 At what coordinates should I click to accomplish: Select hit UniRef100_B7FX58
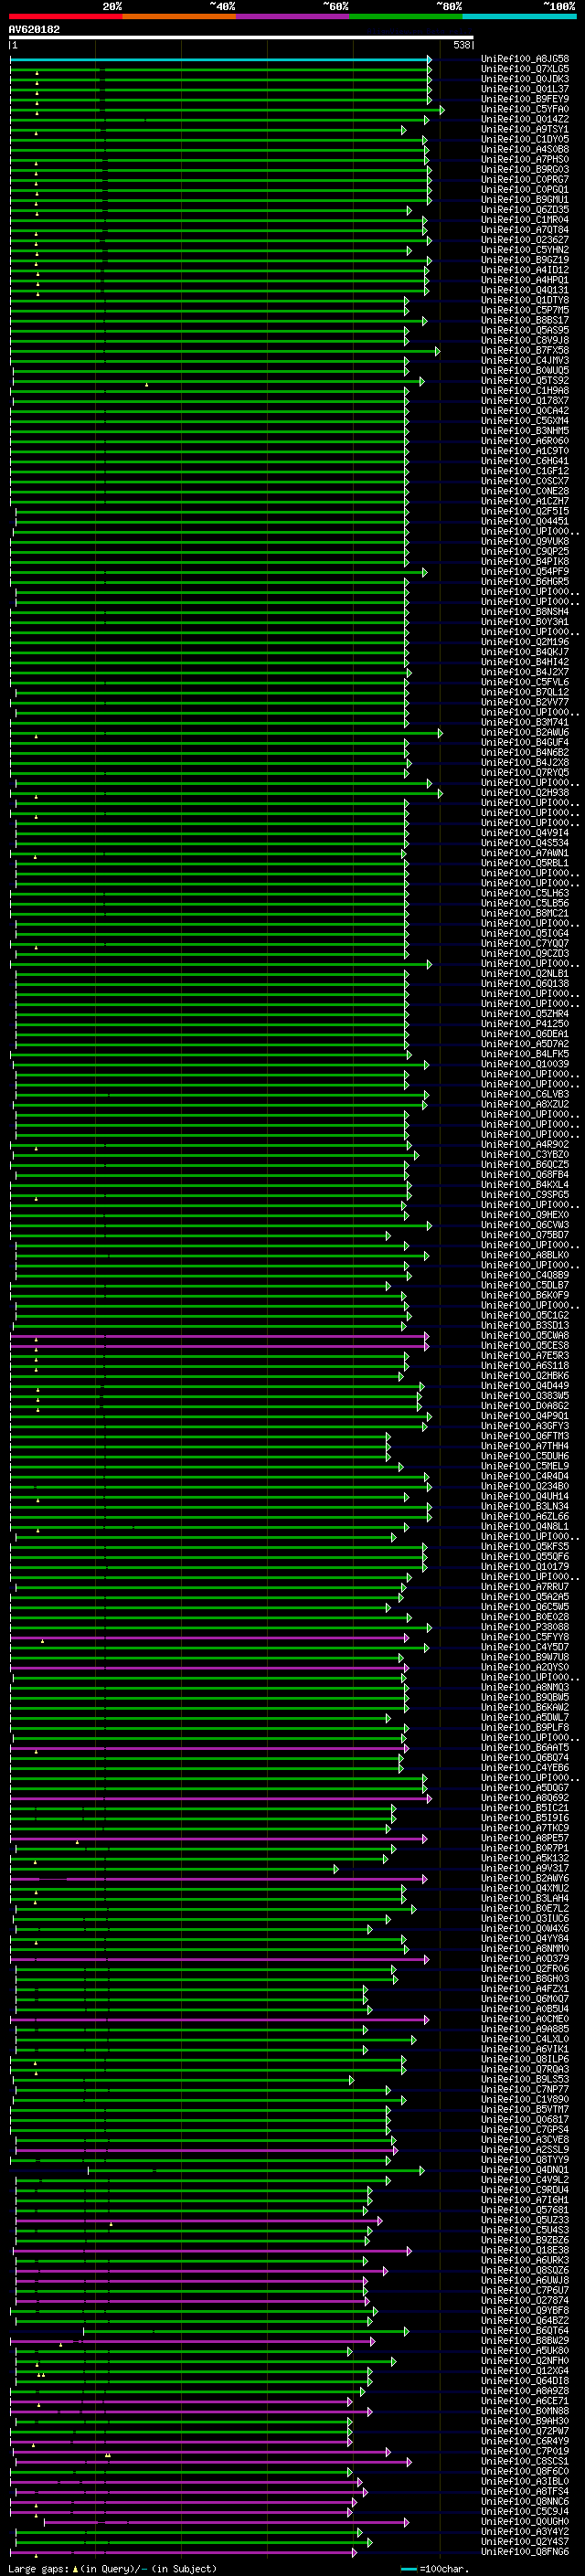point(525,350)
